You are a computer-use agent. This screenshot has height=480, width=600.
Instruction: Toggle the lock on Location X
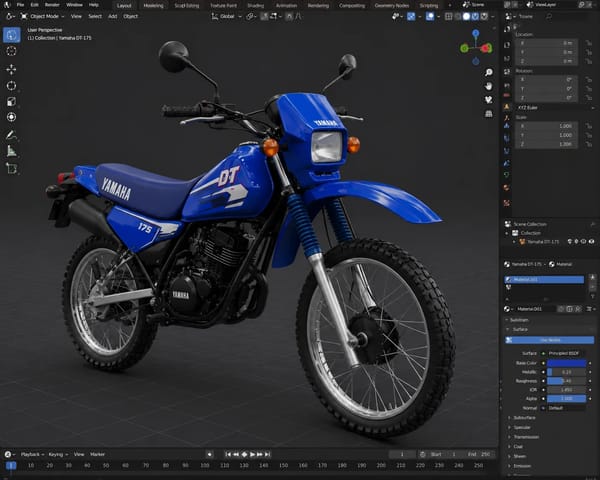588,43
